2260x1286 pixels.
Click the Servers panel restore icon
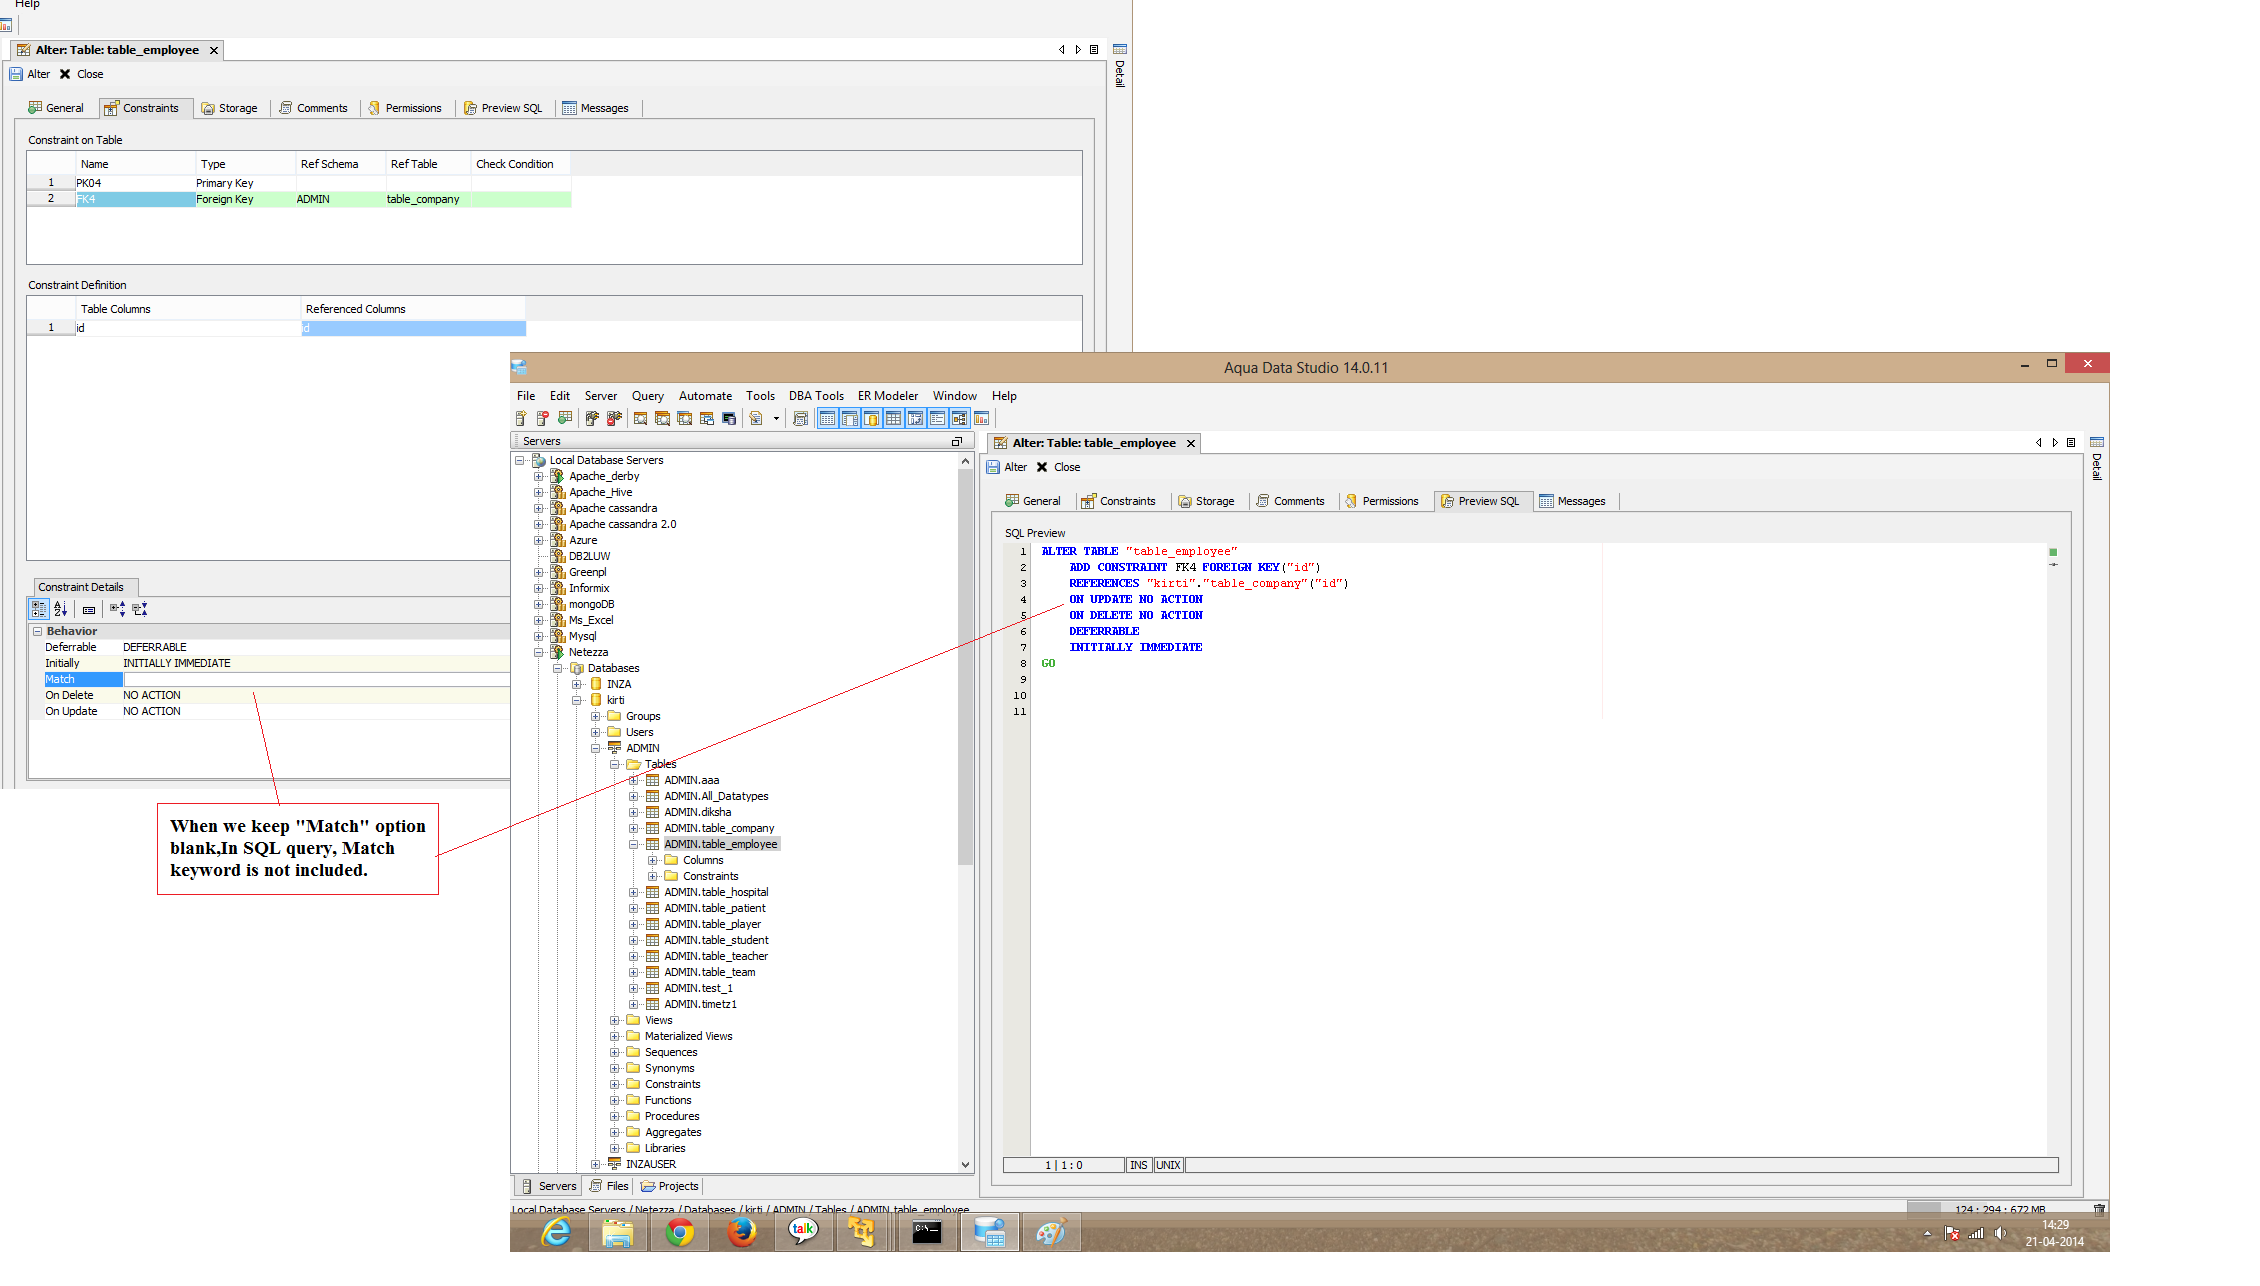click(x=957, y=442)
